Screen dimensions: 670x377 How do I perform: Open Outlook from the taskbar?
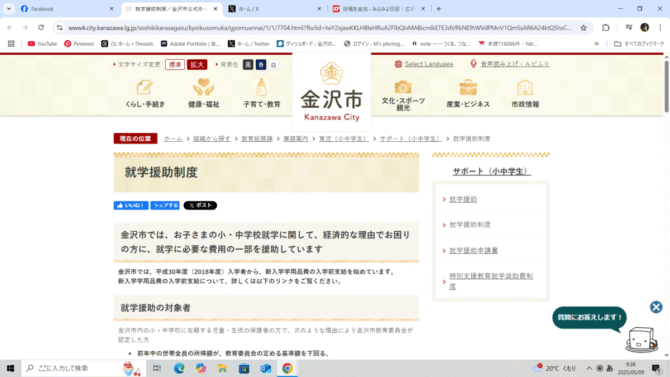265,368
